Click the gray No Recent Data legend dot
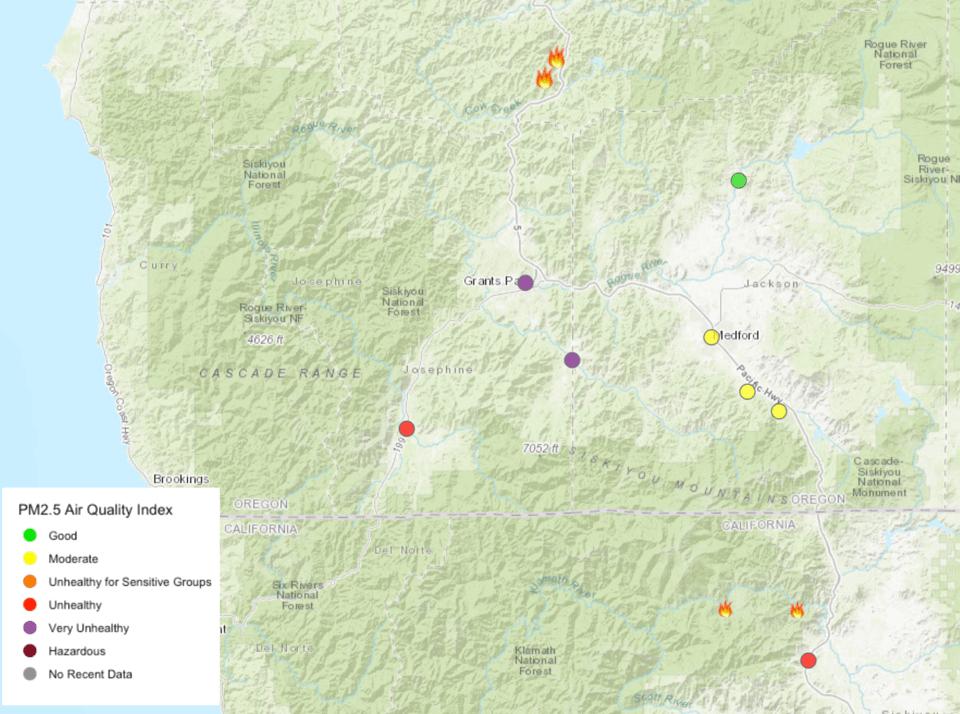Screen dimensions: 960x714 [29, 674]
